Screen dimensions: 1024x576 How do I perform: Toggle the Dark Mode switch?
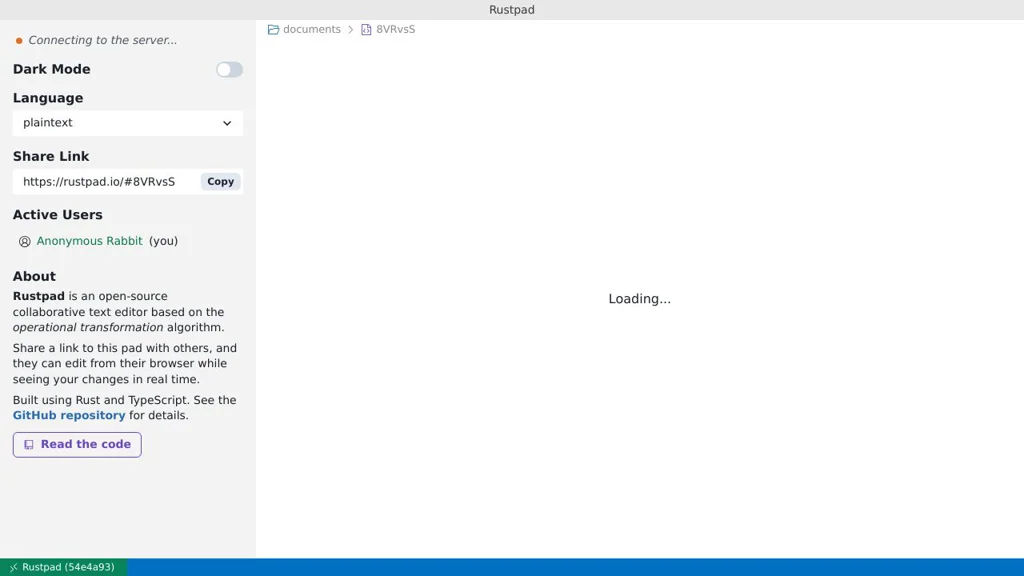(x=229, y=70)
